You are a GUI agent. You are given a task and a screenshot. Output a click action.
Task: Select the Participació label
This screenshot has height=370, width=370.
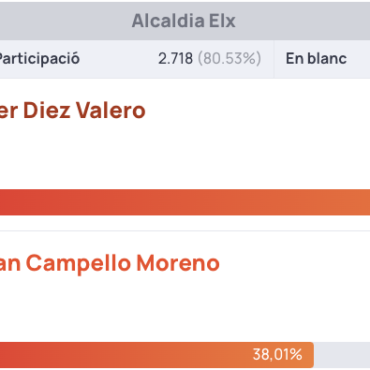coord(39,59)
